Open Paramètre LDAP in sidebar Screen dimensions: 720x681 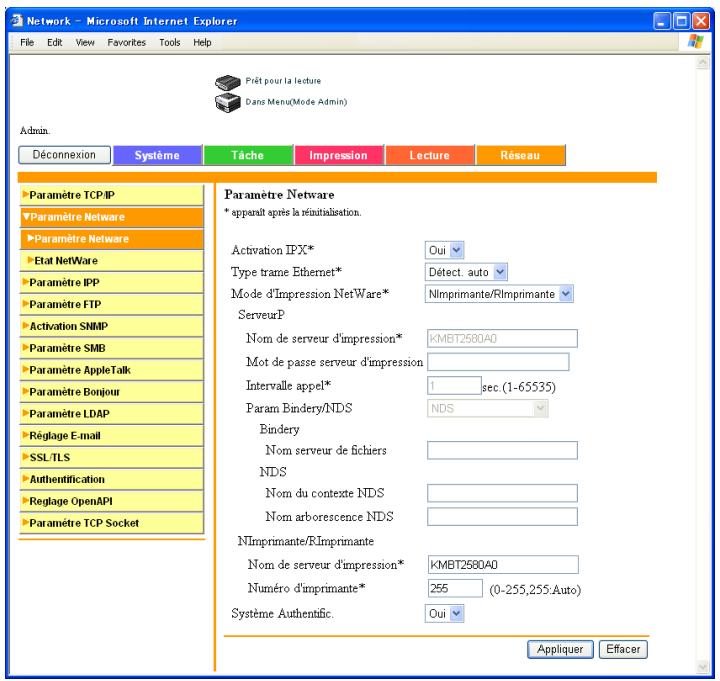click(x=112, y=413)
